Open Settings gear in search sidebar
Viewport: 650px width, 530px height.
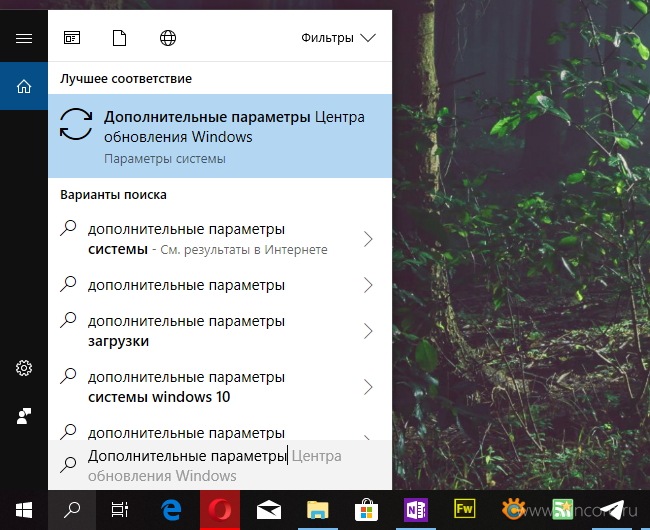click(24, 368)
